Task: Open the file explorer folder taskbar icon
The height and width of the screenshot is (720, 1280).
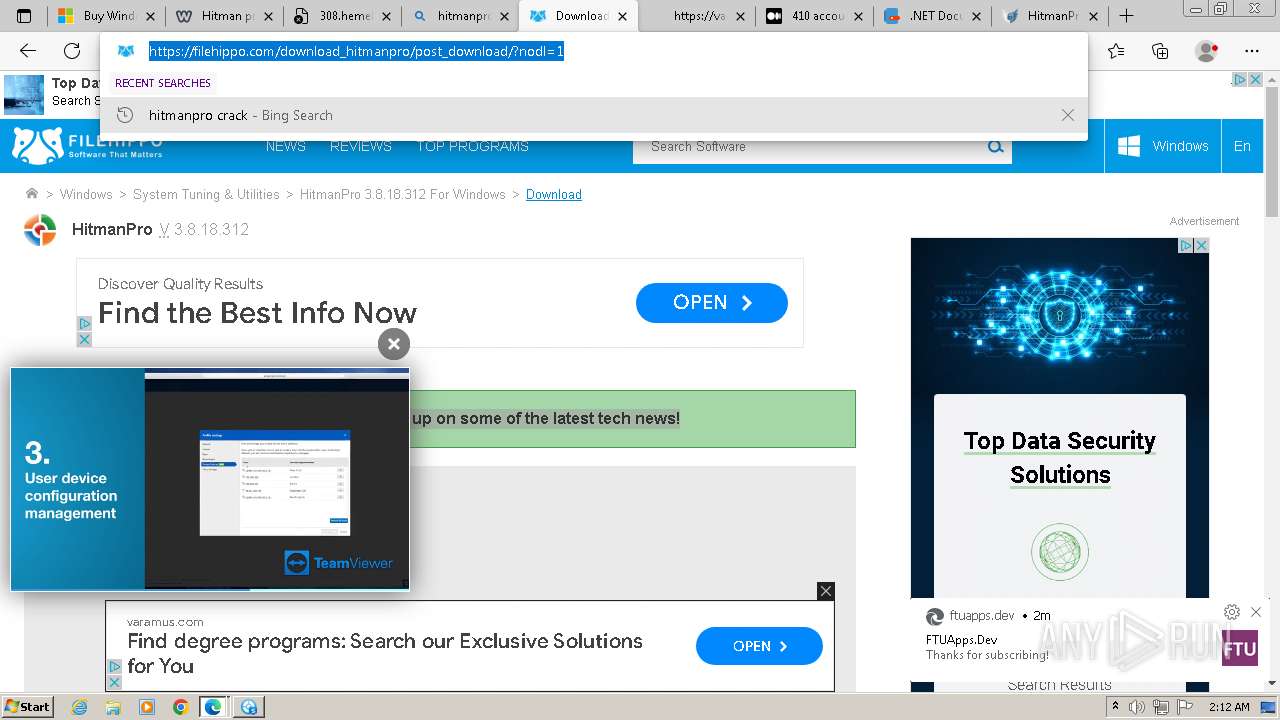Action: 113,707
